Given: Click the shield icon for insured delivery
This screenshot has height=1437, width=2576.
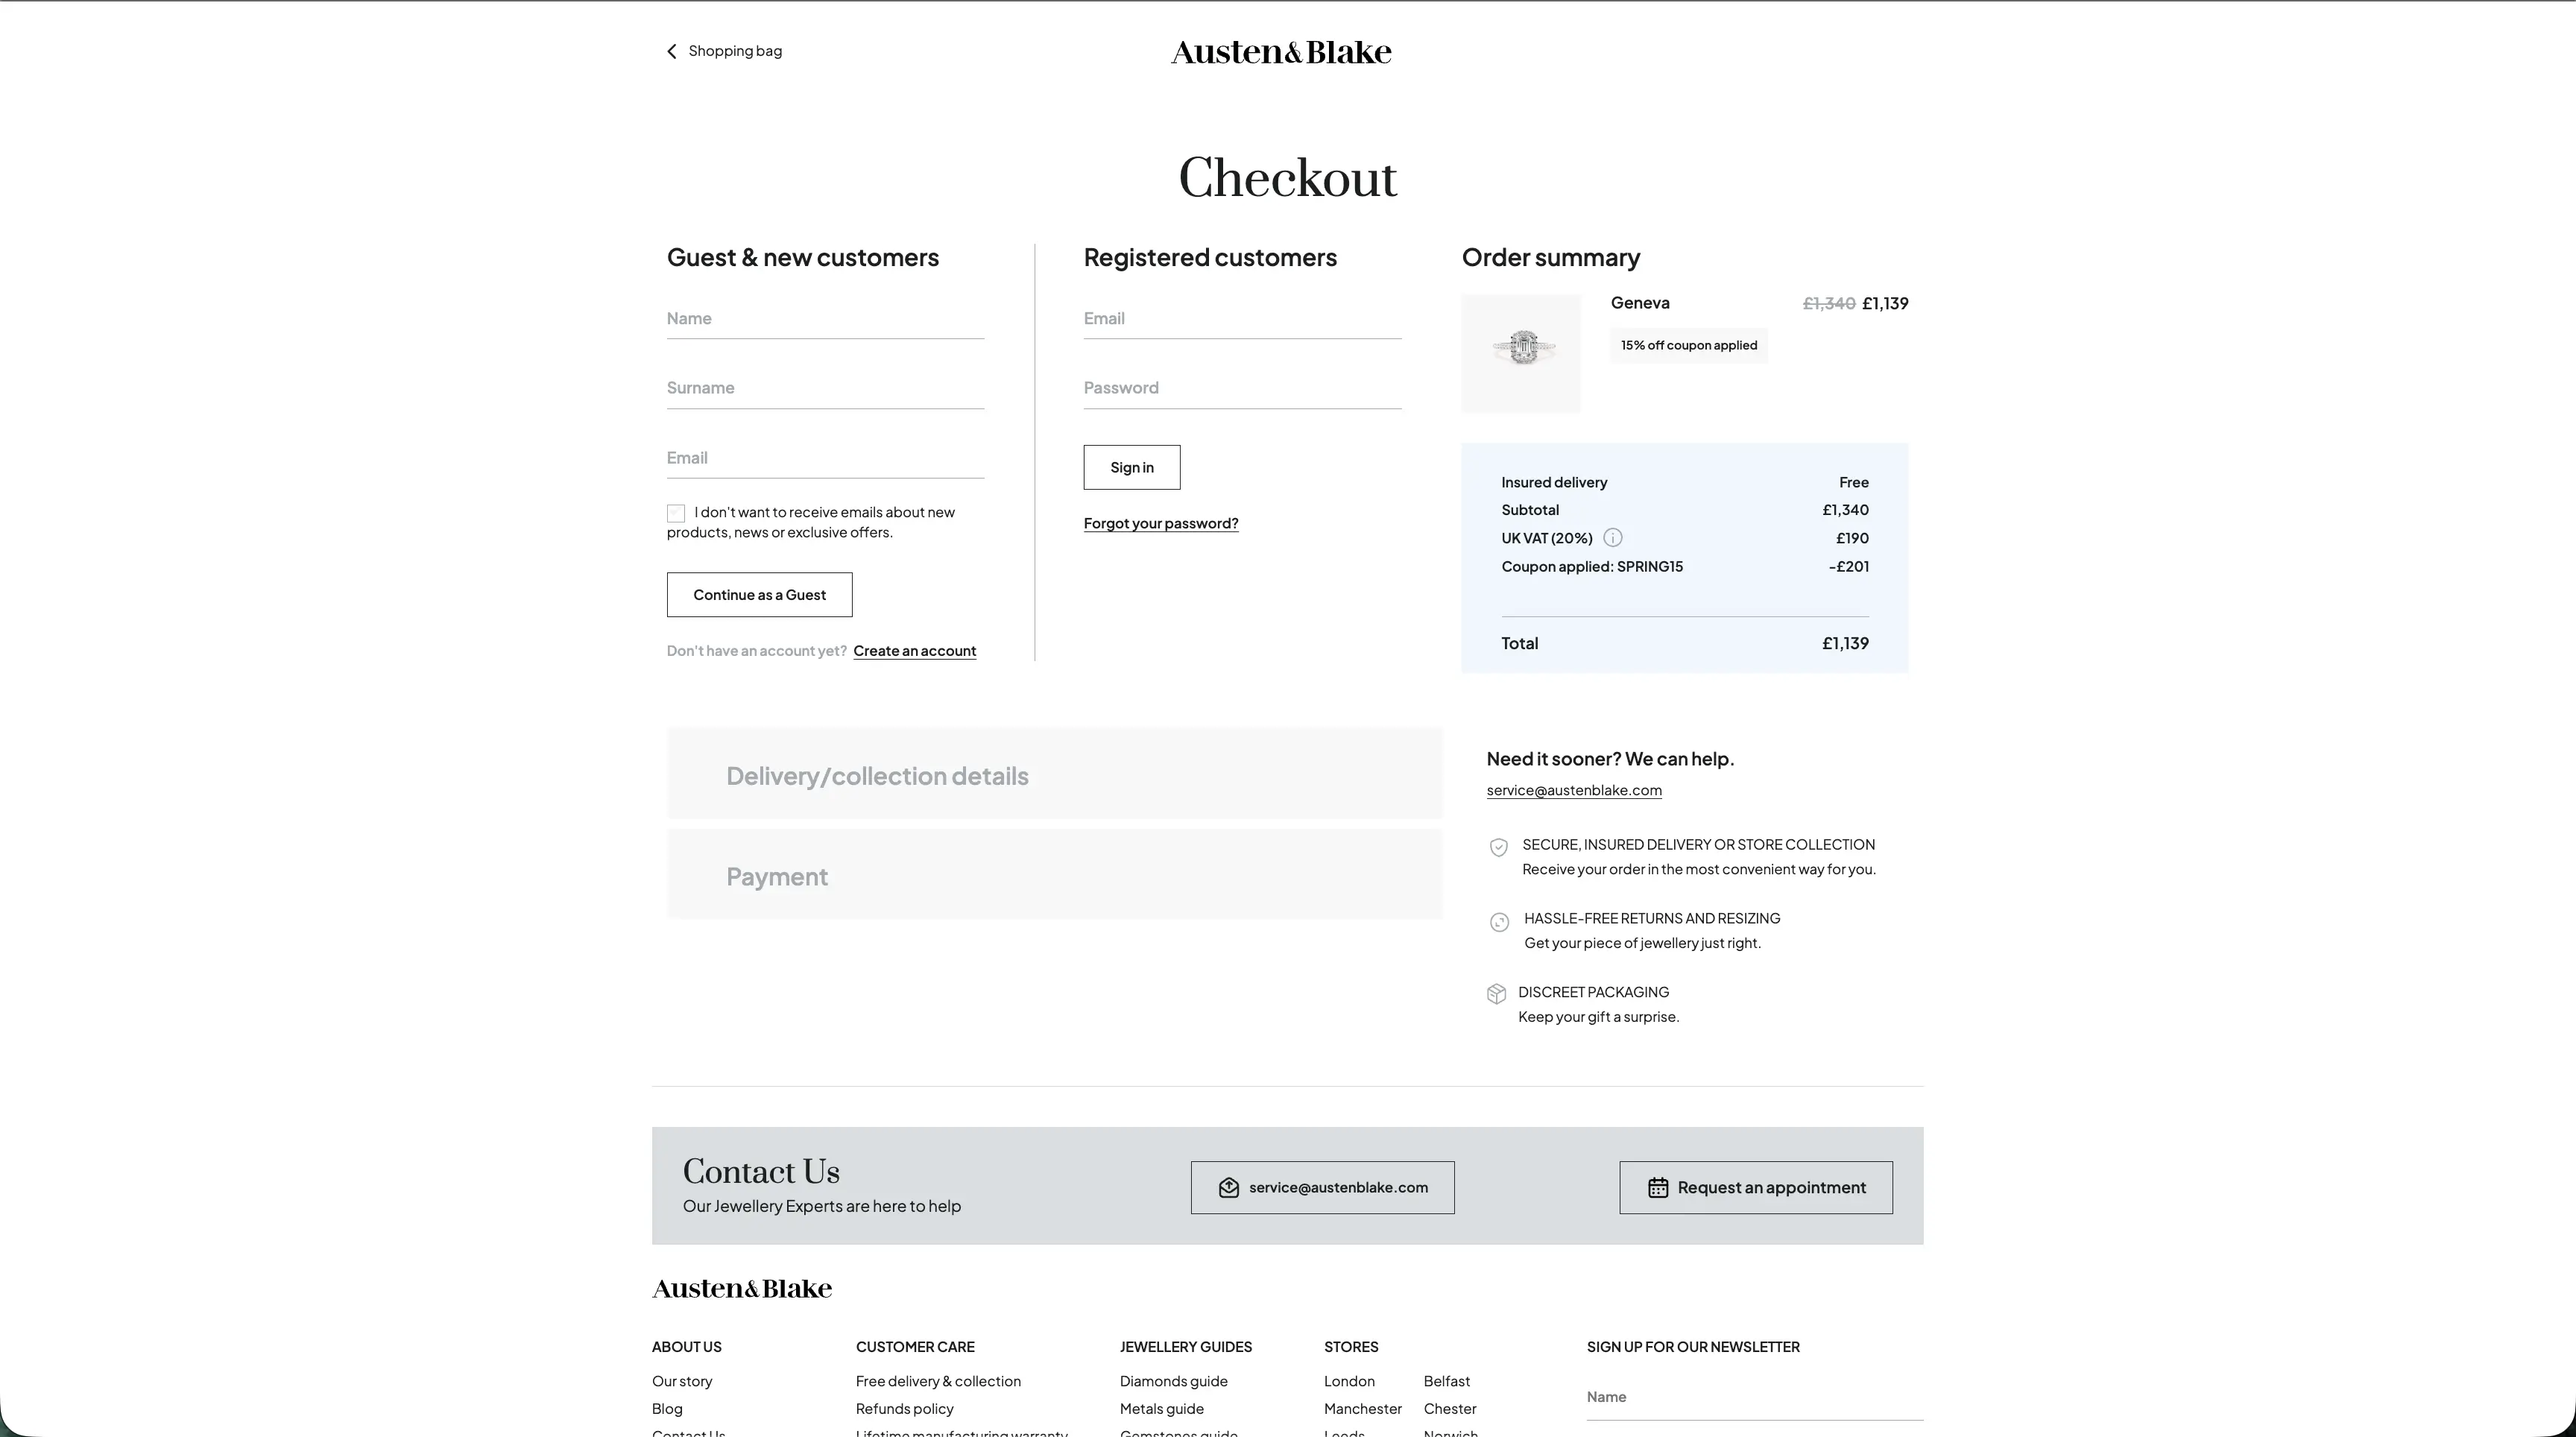Looking at the screenshot, I should (1498, 847).
